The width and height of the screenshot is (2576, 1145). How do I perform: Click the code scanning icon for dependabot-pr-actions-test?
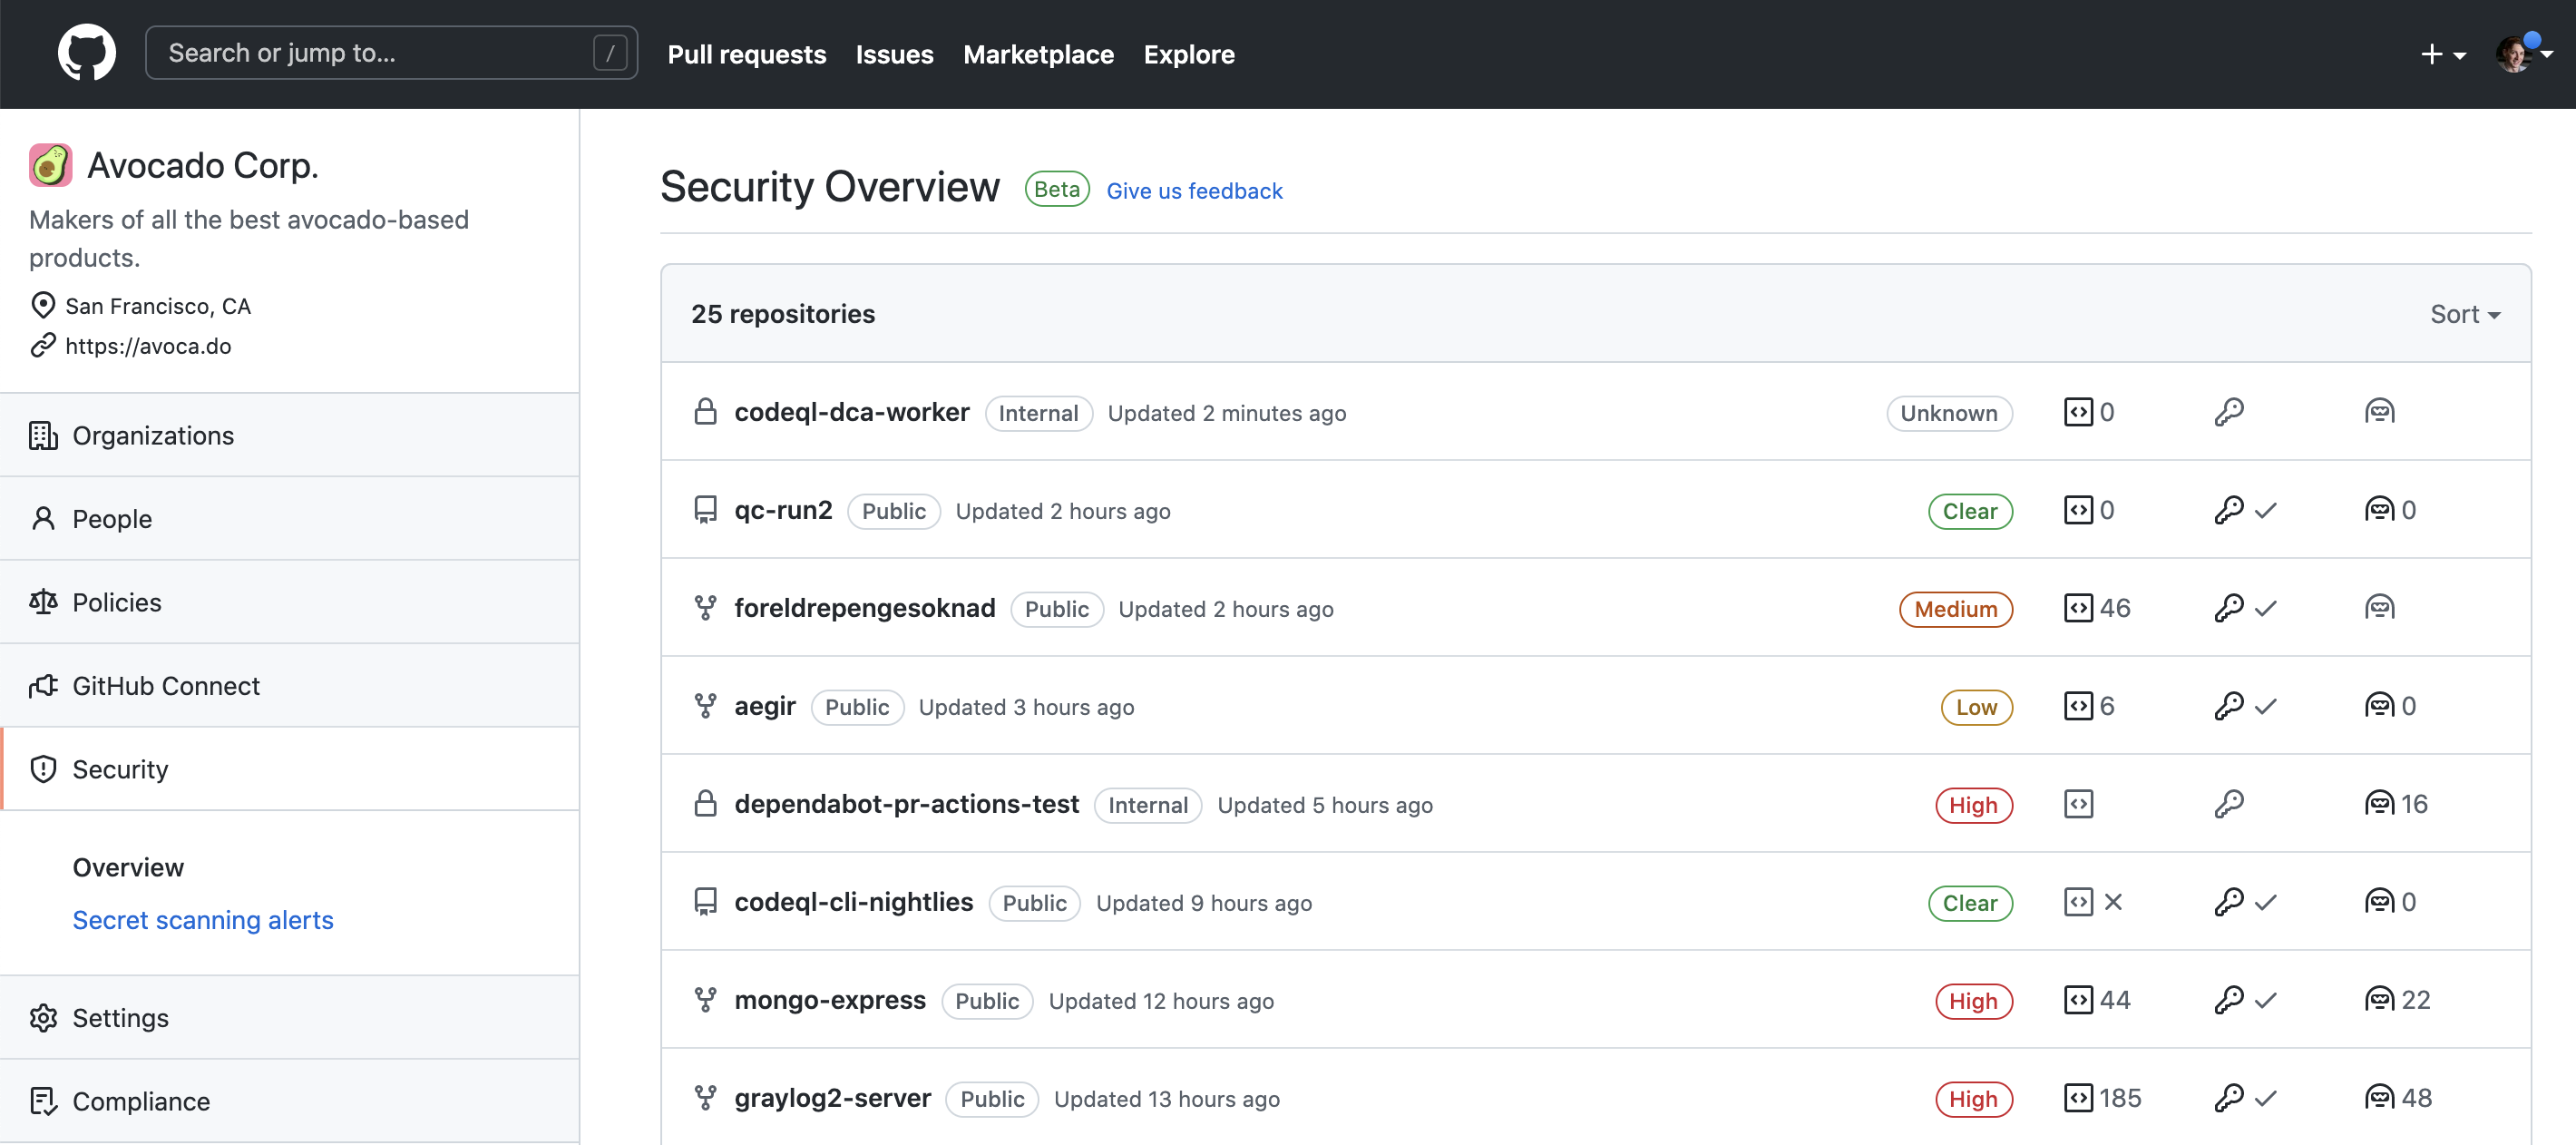pos(2078,804)
